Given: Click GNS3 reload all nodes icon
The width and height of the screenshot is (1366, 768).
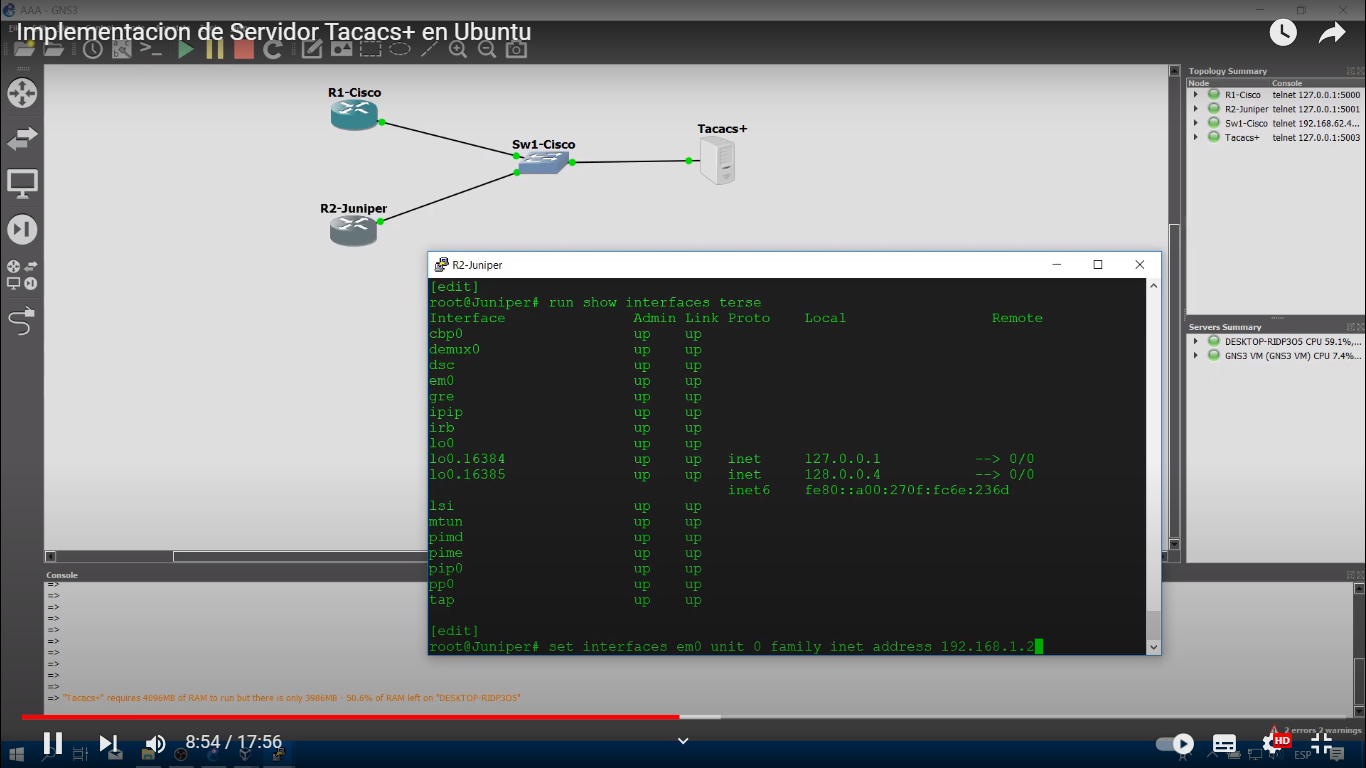Looking at the screenshot, I should (273, 48).
